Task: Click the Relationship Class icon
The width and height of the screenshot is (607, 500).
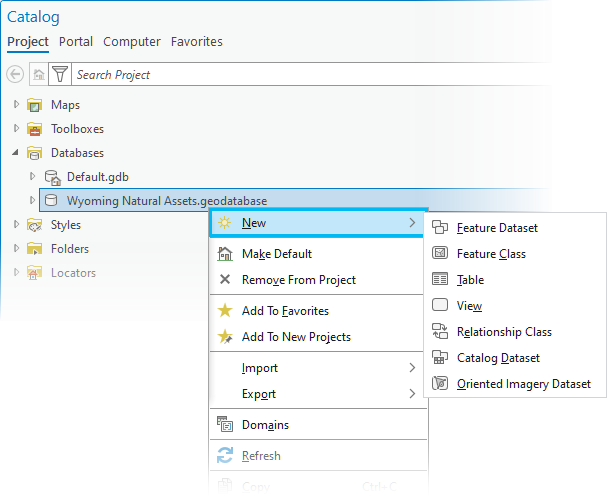Action: 440,332
